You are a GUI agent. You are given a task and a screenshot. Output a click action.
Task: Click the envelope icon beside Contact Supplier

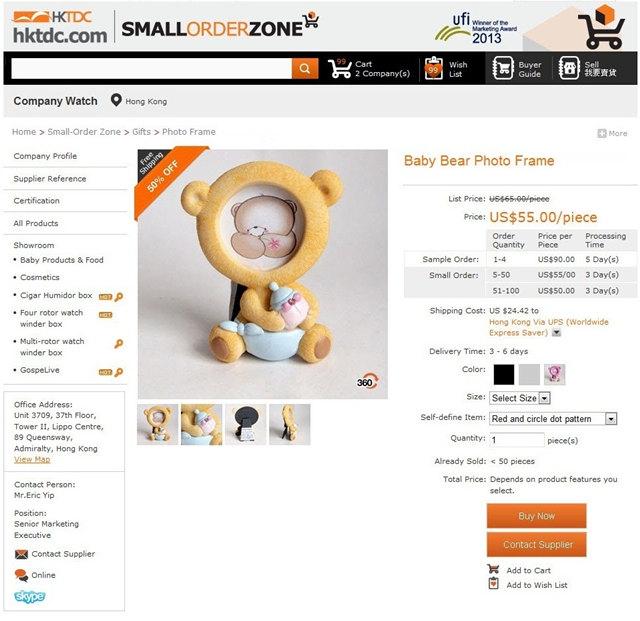pyautogui.click(x=21, y=554)
